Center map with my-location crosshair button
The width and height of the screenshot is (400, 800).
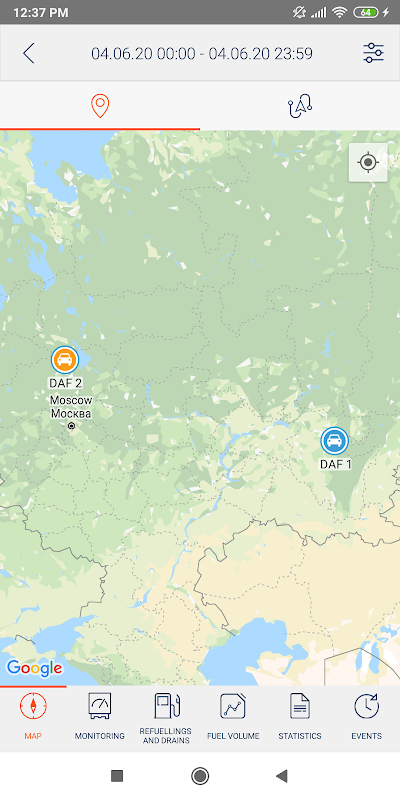tap(368, 163)
